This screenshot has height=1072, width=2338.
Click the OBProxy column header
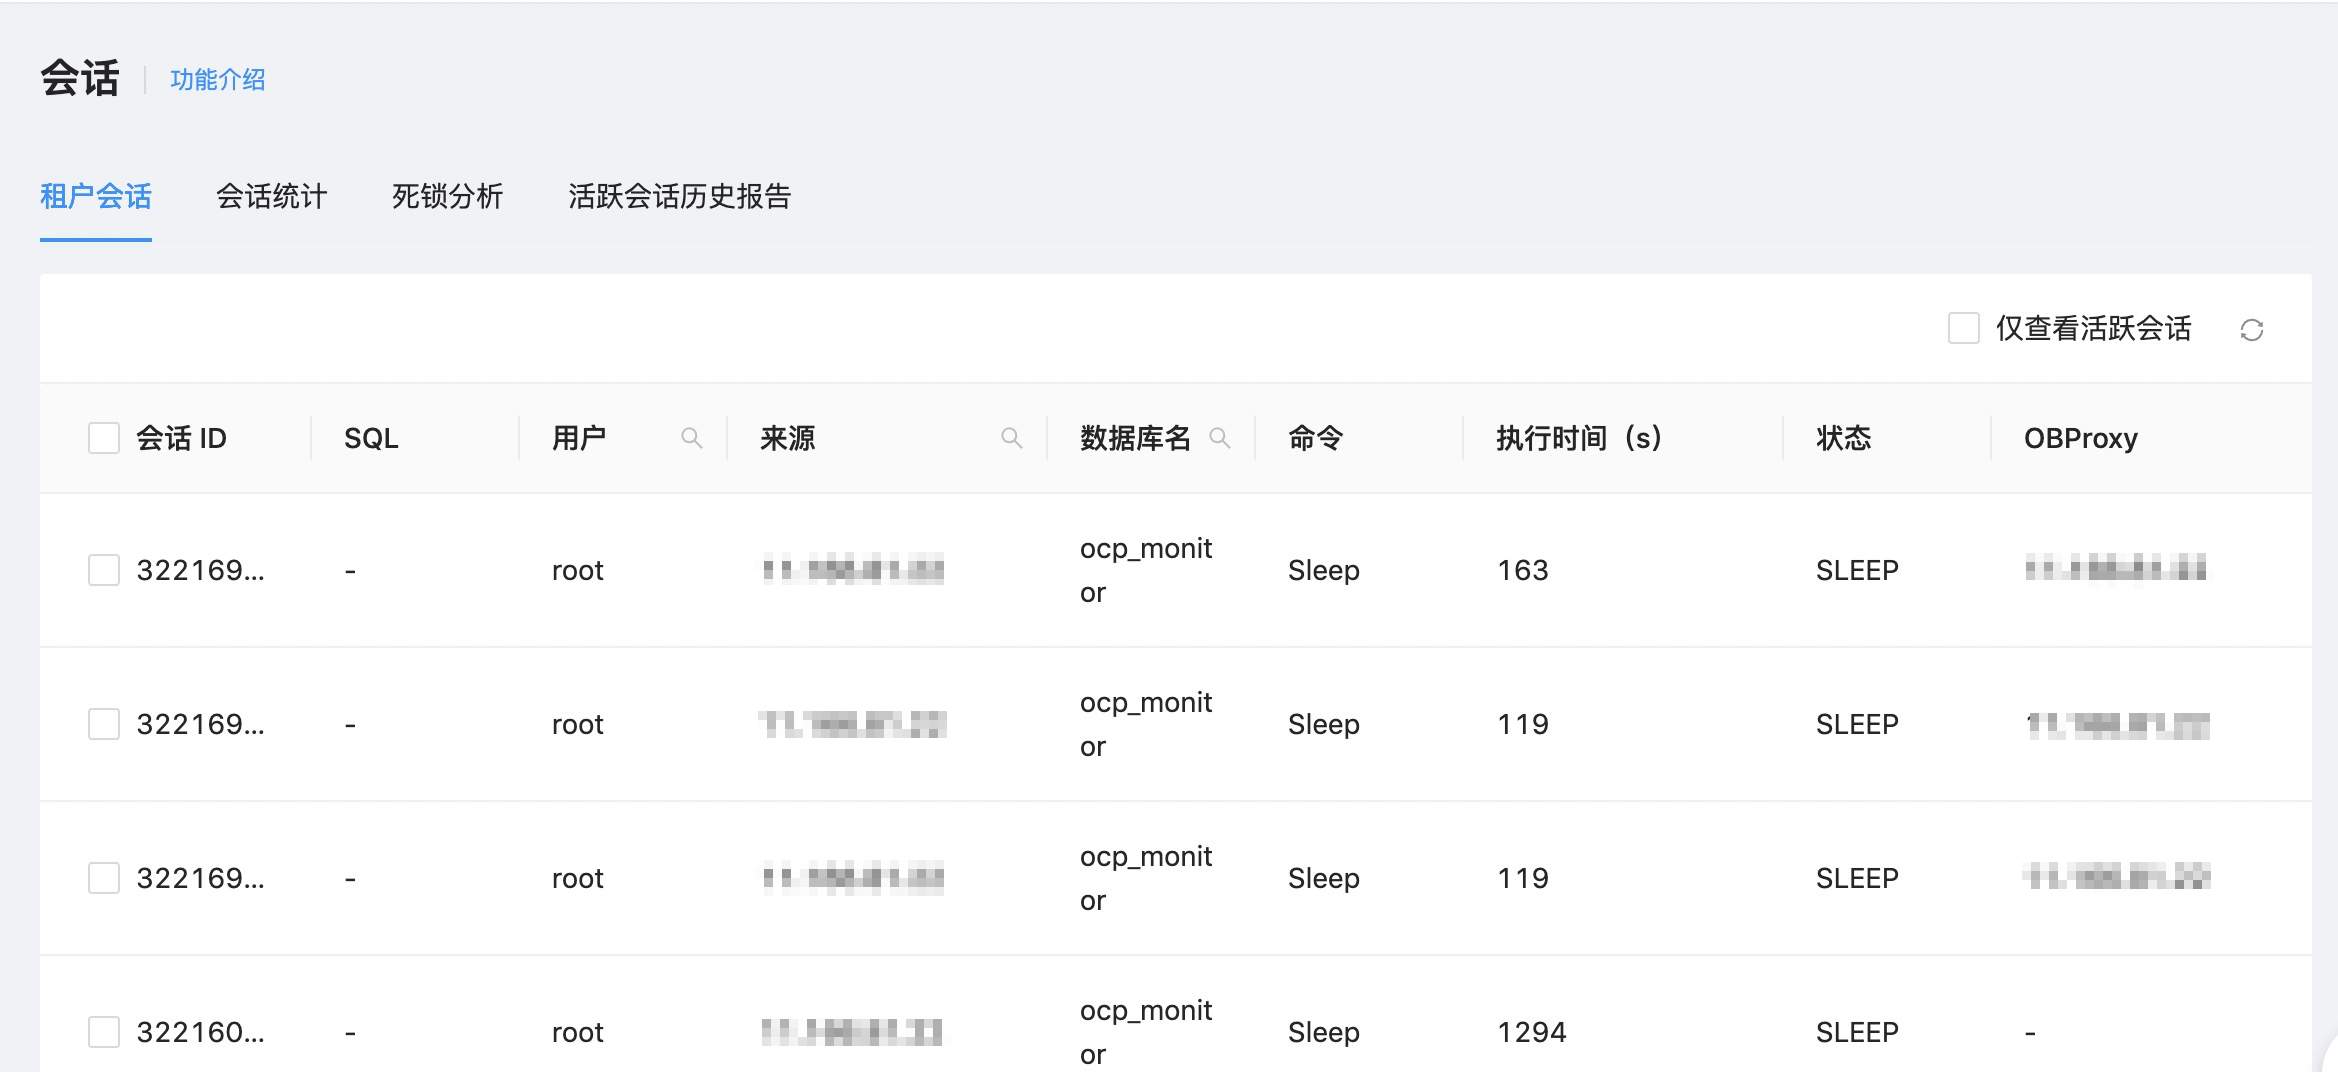click(2080, 438)
